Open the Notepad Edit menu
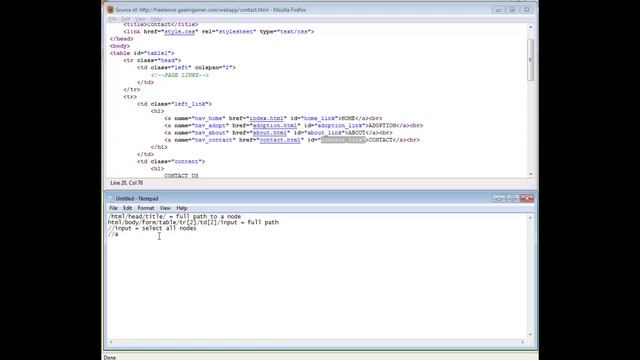The image size is (640, 360). (127, 208)
